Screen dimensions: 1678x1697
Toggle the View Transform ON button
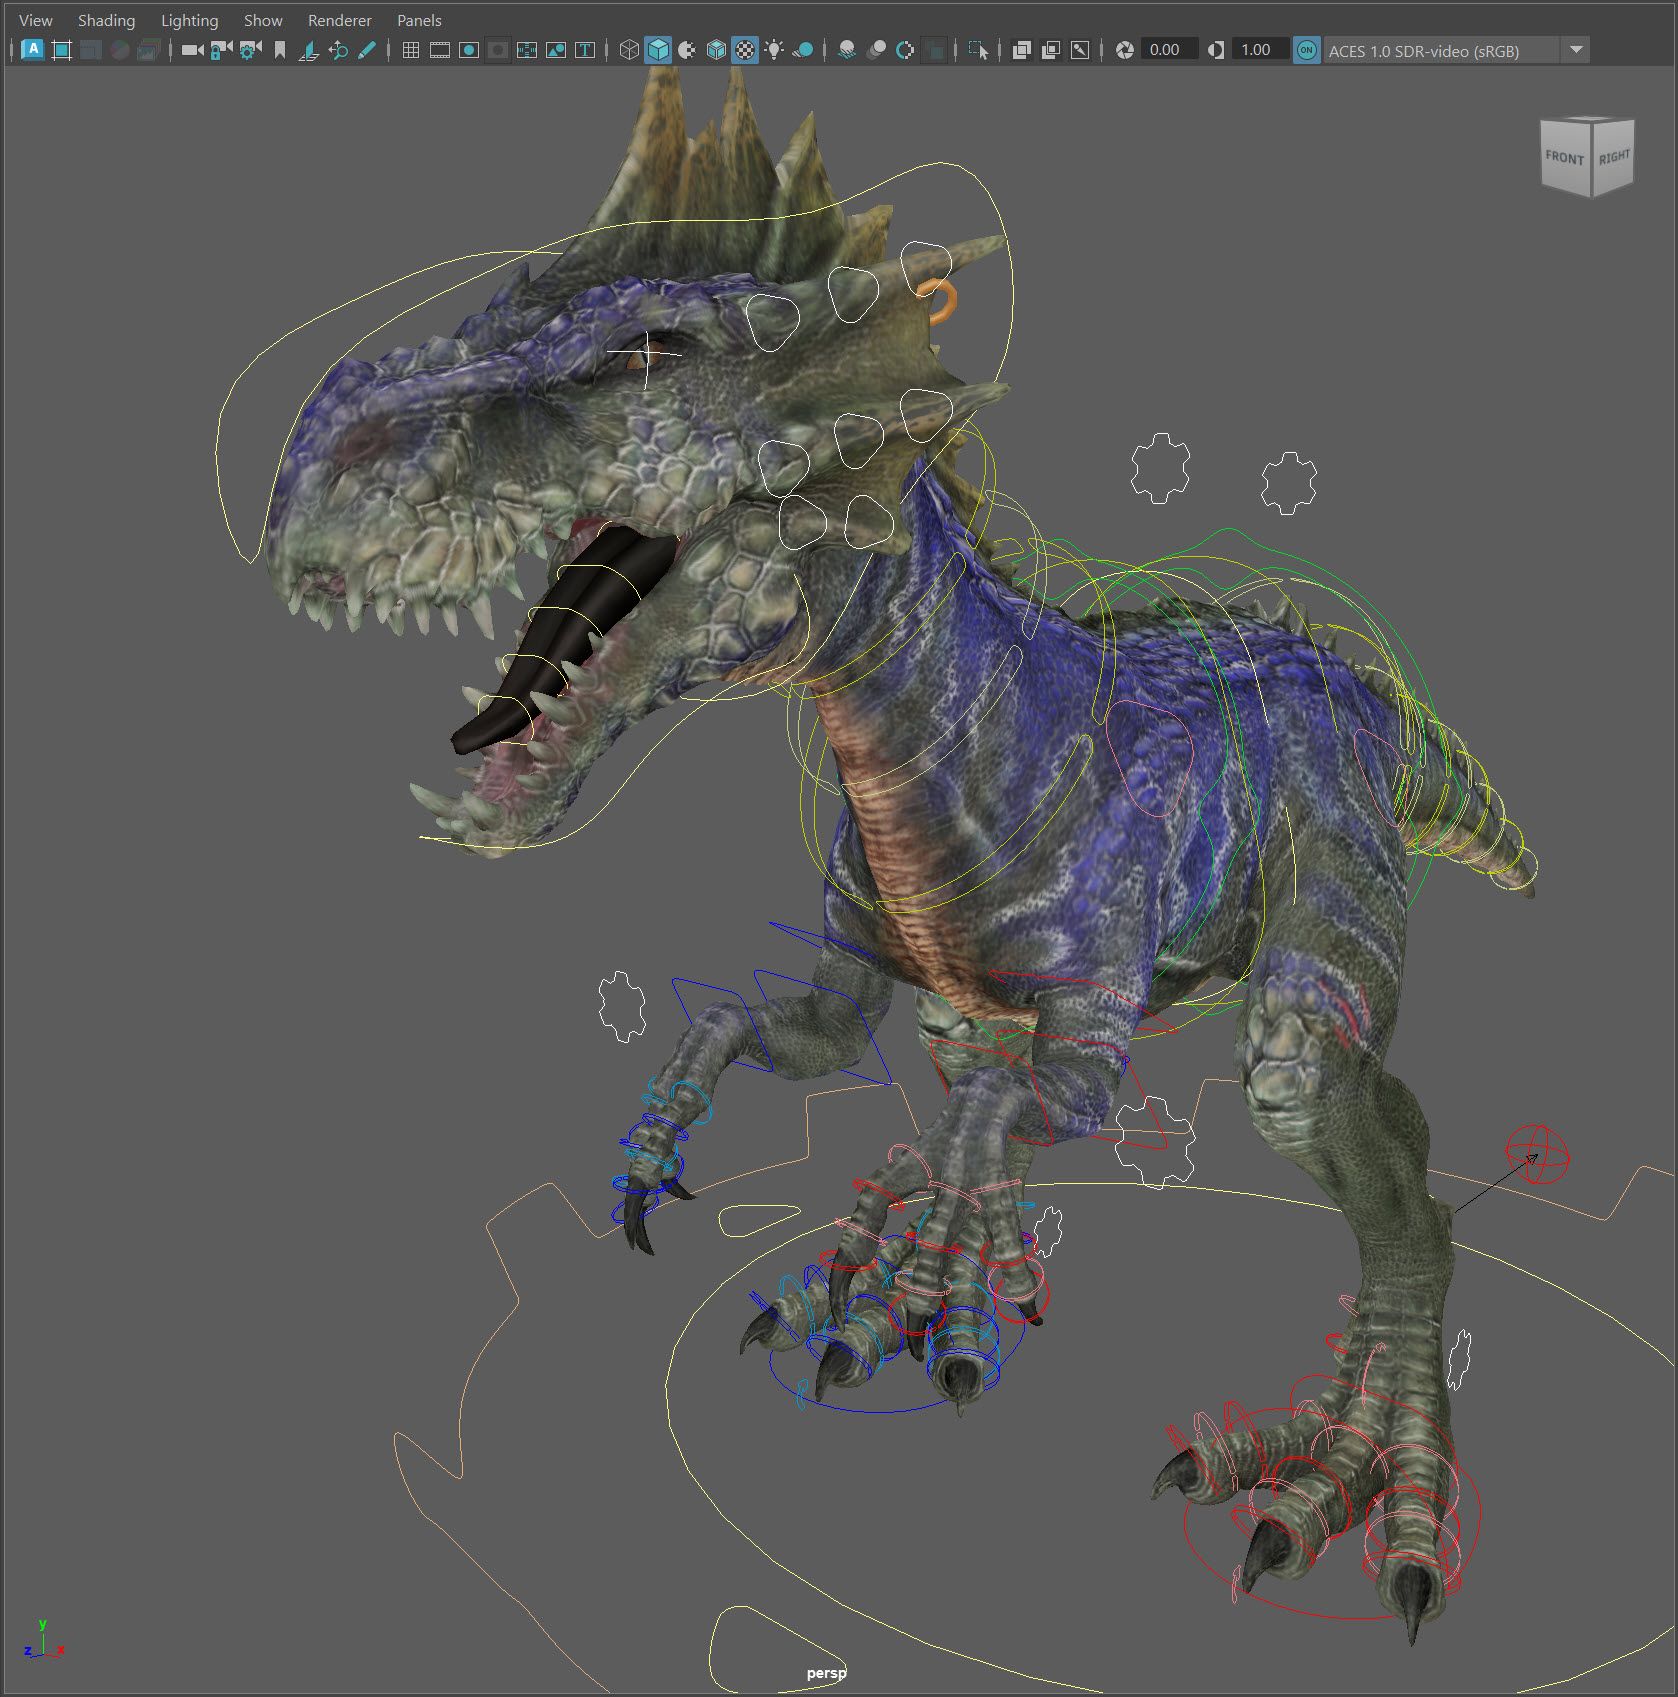pyautogui.click(x=1306, y=50)
